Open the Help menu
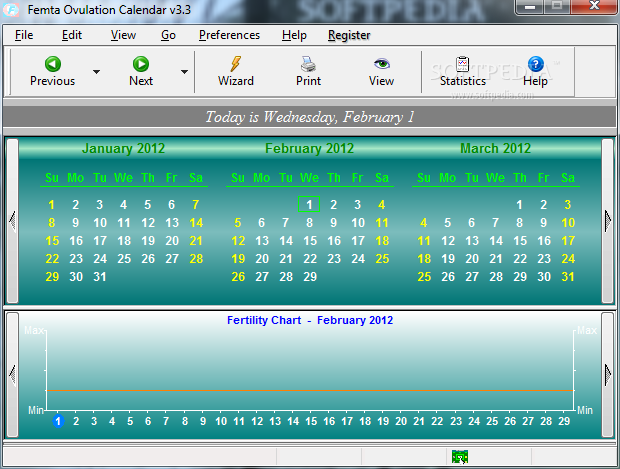 tap(294, 35)
